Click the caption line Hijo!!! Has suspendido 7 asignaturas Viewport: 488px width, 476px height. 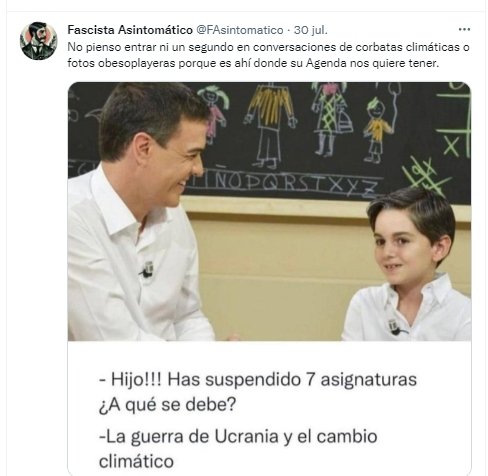[x=258, y=380]
